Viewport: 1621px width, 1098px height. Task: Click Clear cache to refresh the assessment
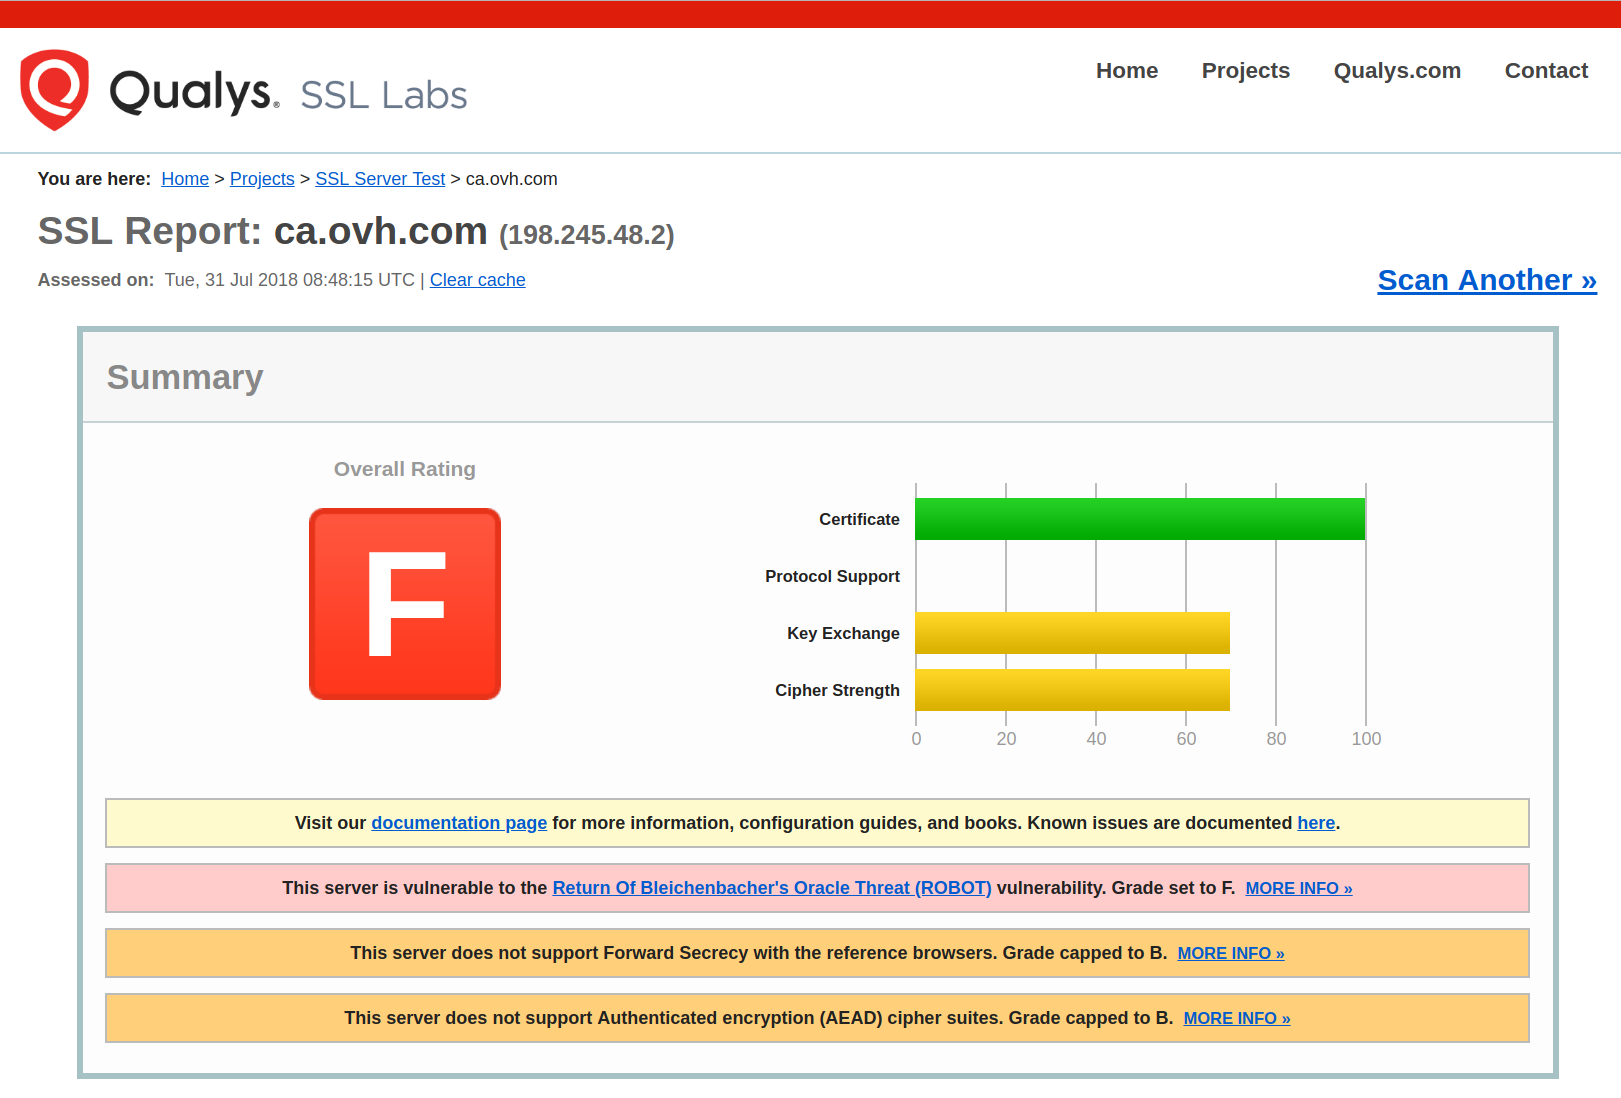(x=477, y=280)
